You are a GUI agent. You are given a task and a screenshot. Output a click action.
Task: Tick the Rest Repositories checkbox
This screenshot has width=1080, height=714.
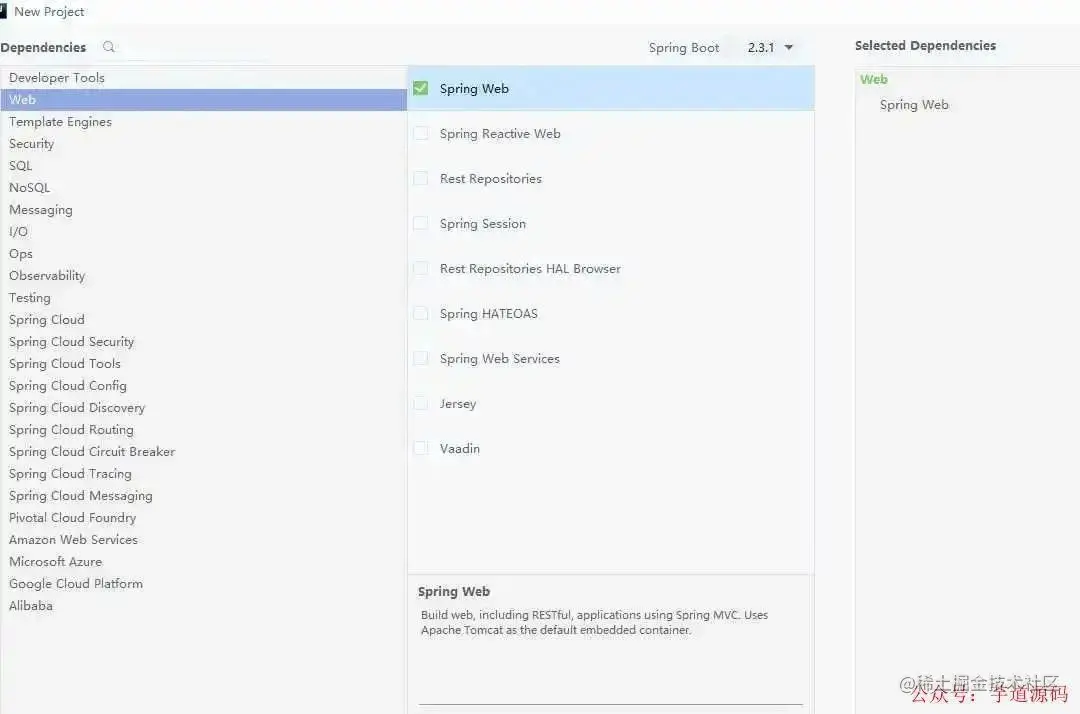420,178
